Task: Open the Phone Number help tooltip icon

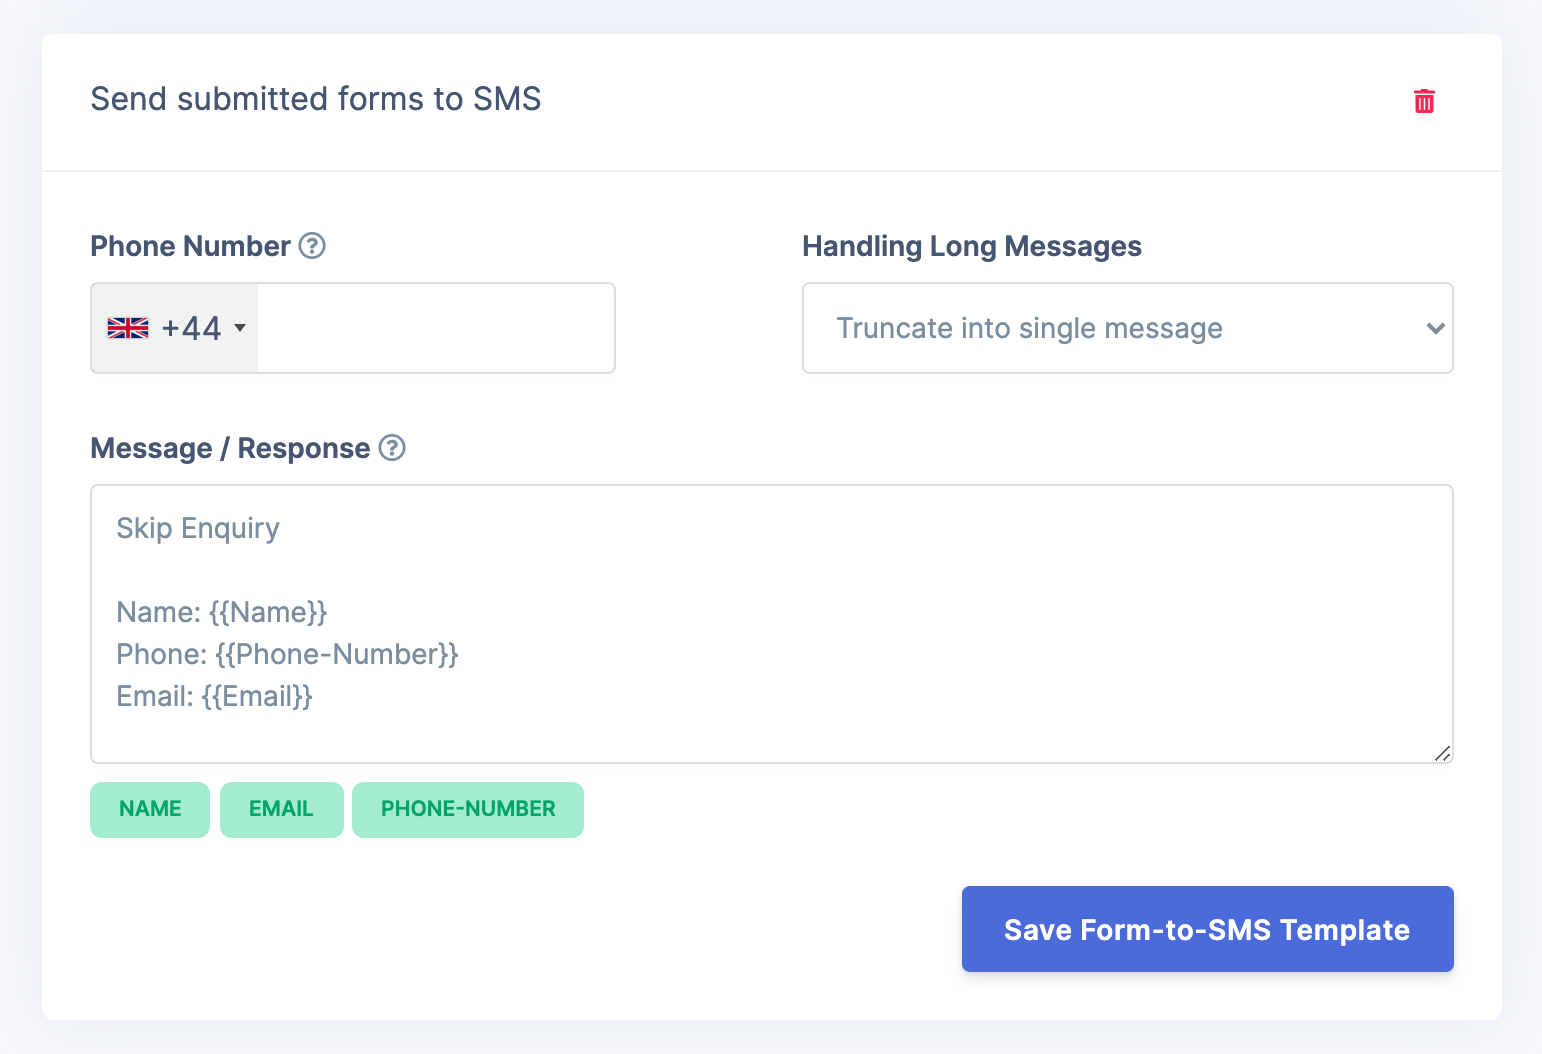Action: click(313, 246)
